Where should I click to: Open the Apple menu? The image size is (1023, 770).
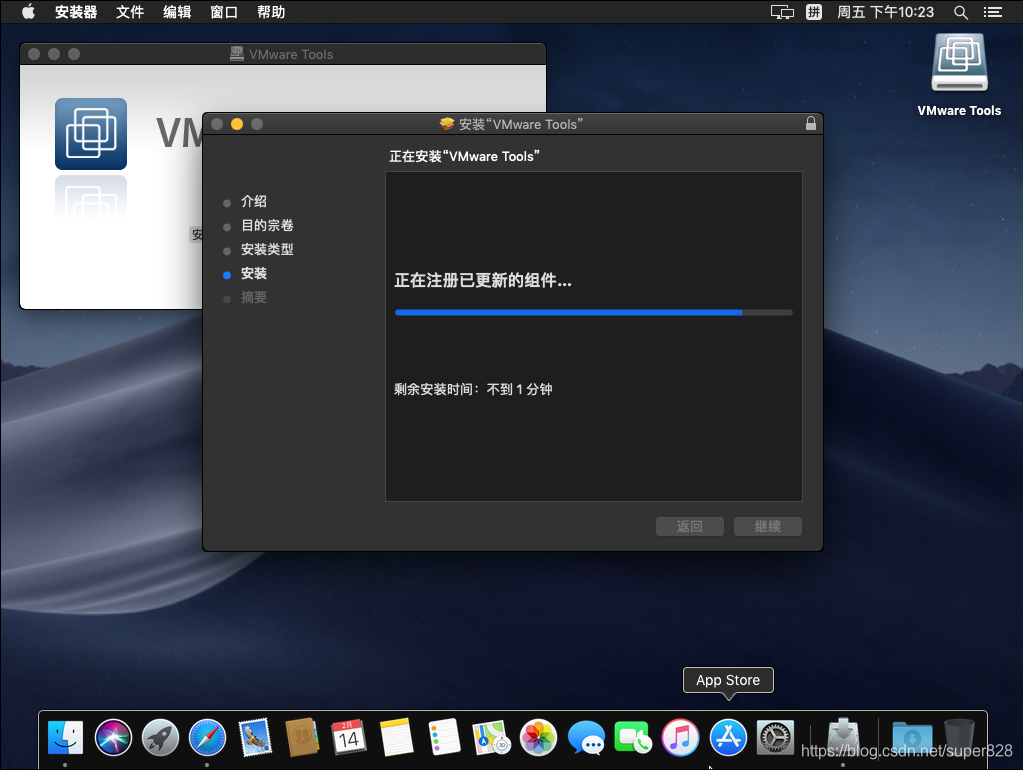coord(28,12)
